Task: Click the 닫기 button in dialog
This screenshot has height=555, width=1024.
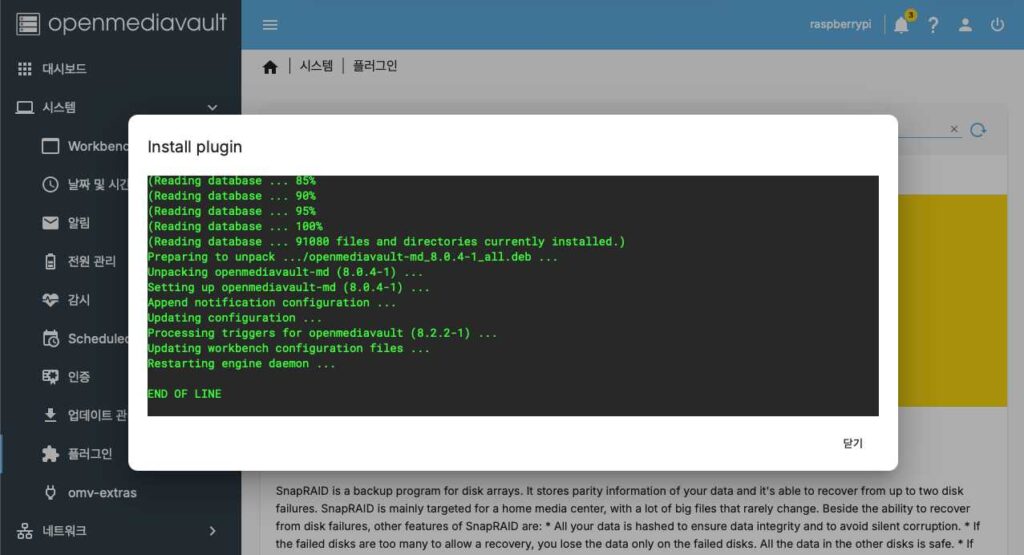Action: [x=853, y=443]
